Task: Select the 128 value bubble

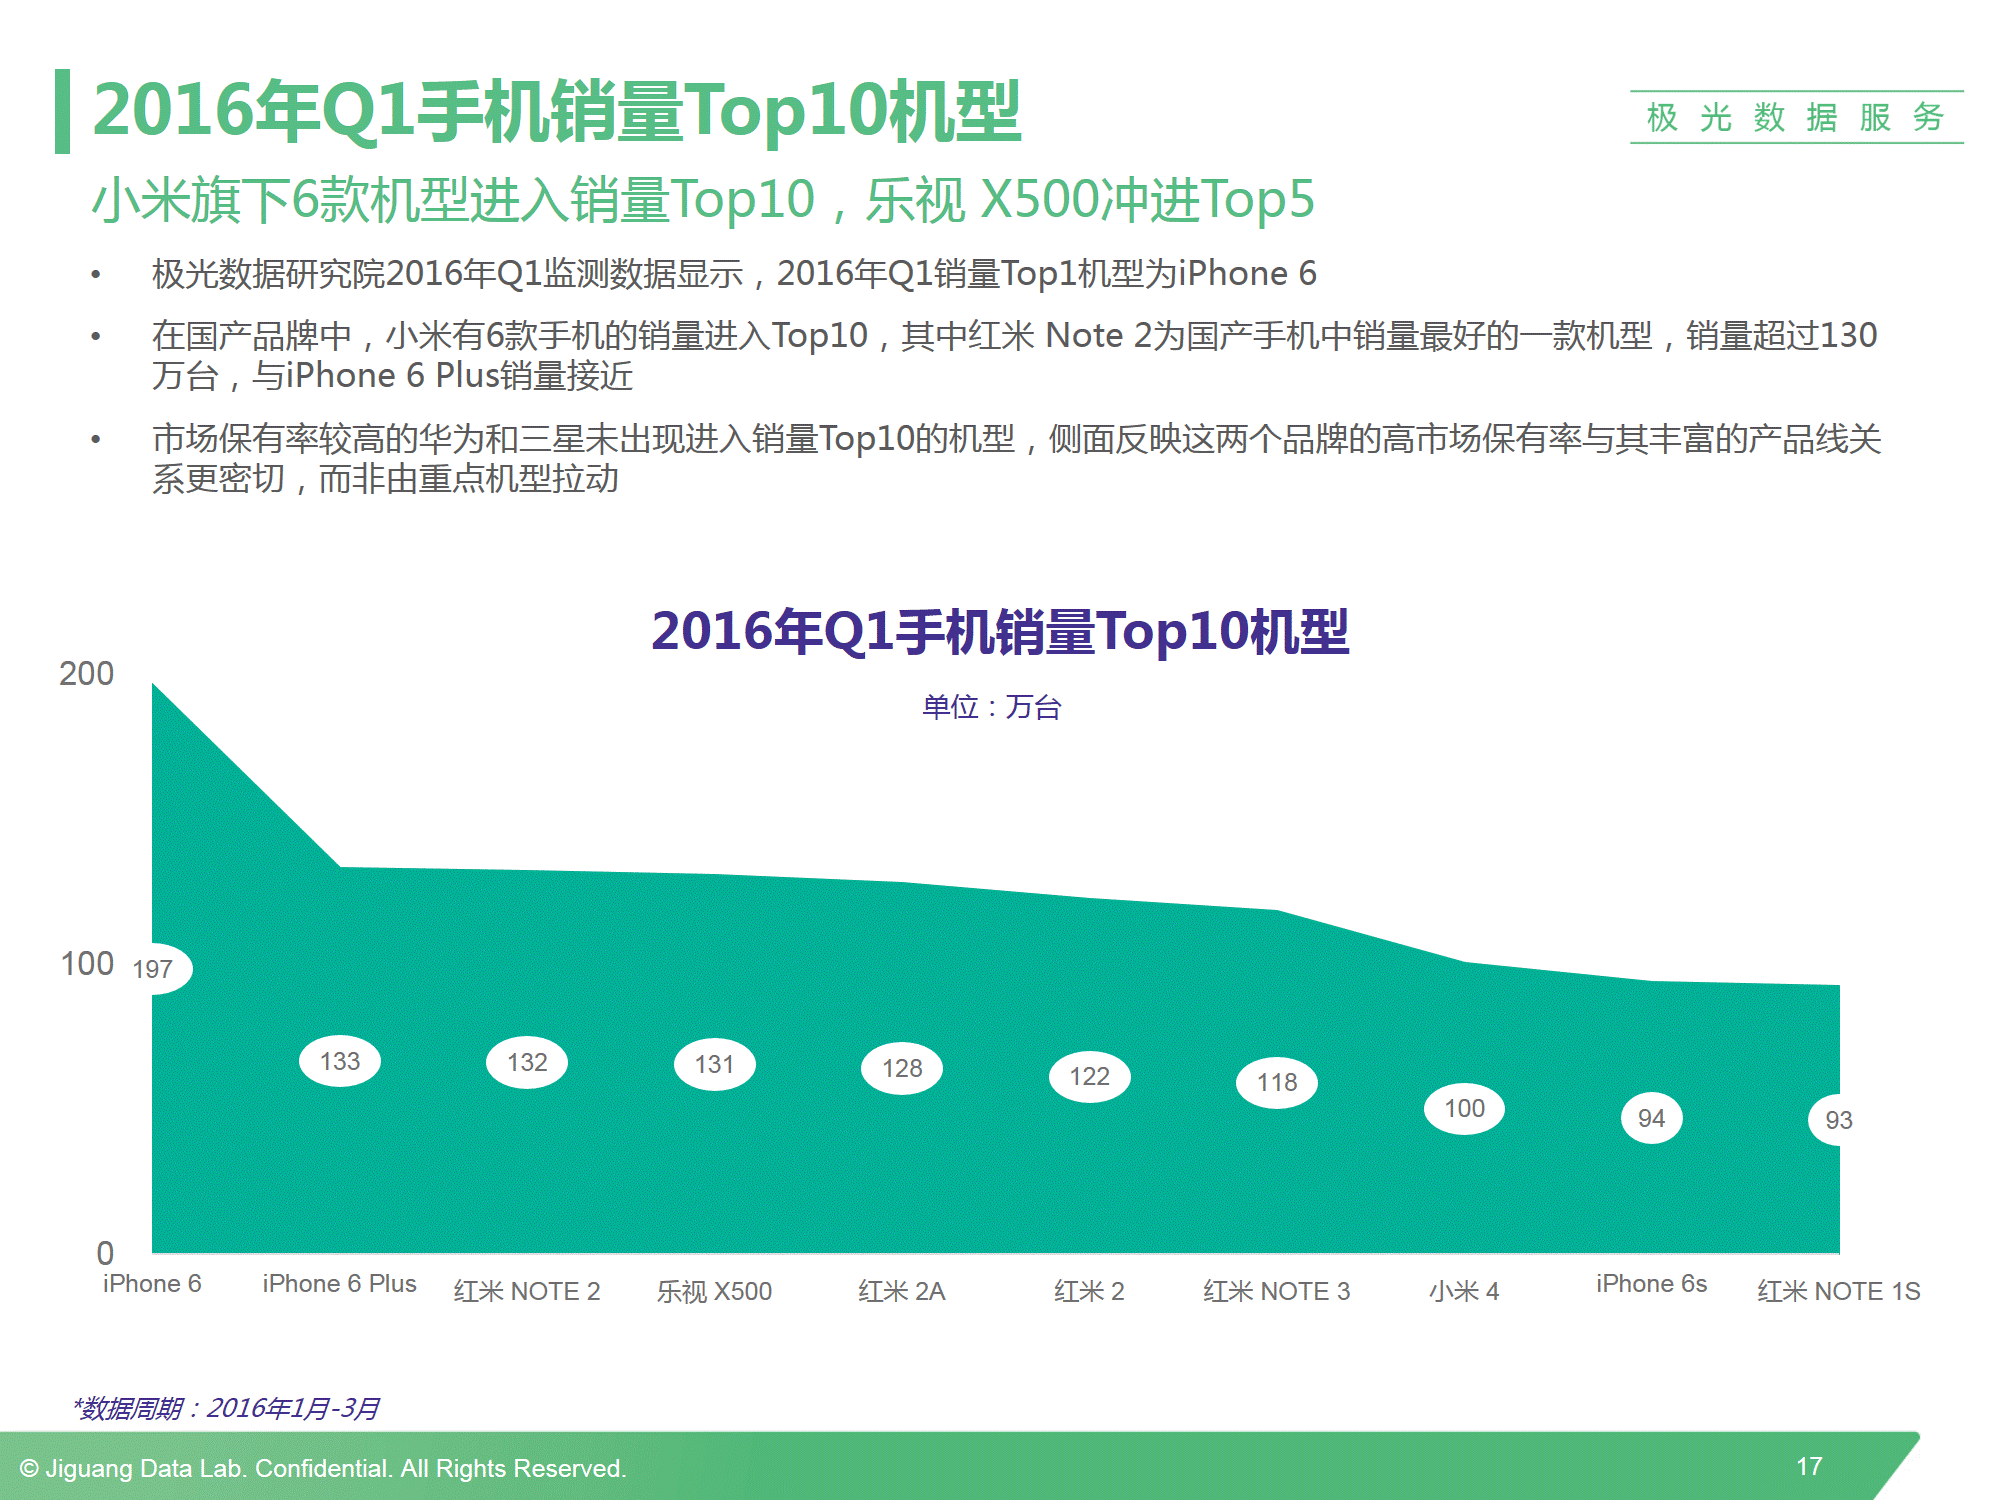Action: [x=902, y=1068]
